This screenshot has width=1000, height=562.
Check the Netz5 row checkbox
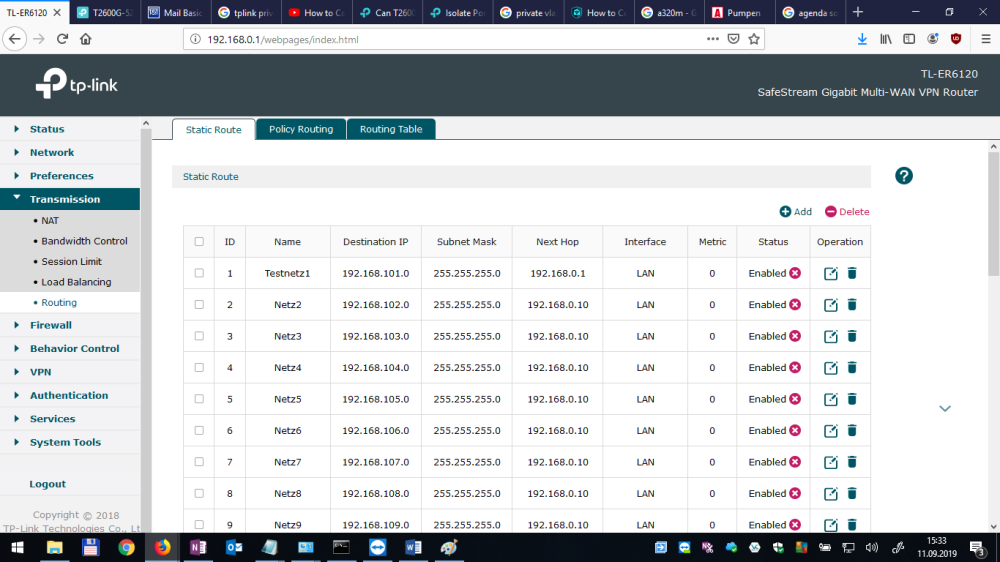pos(199,399)
